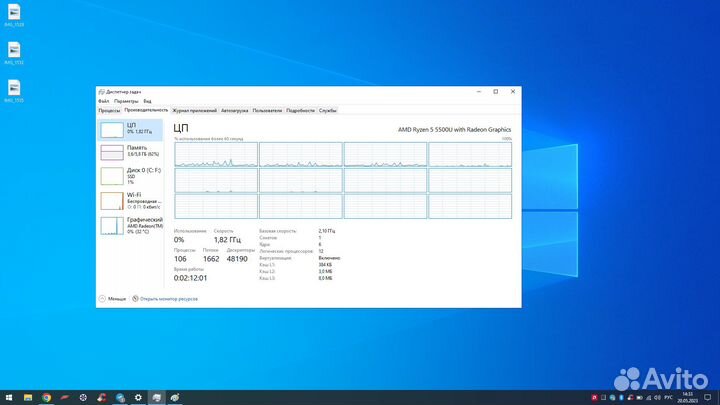
Task: Maximize the Task Manager window
Action: 496,91
